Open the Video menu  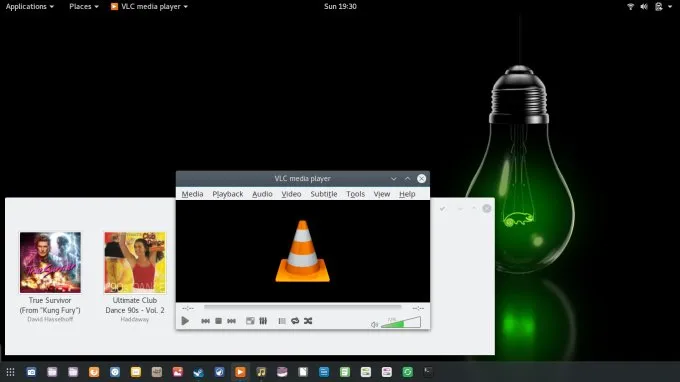pyautogui.click(x=291, y=194)
